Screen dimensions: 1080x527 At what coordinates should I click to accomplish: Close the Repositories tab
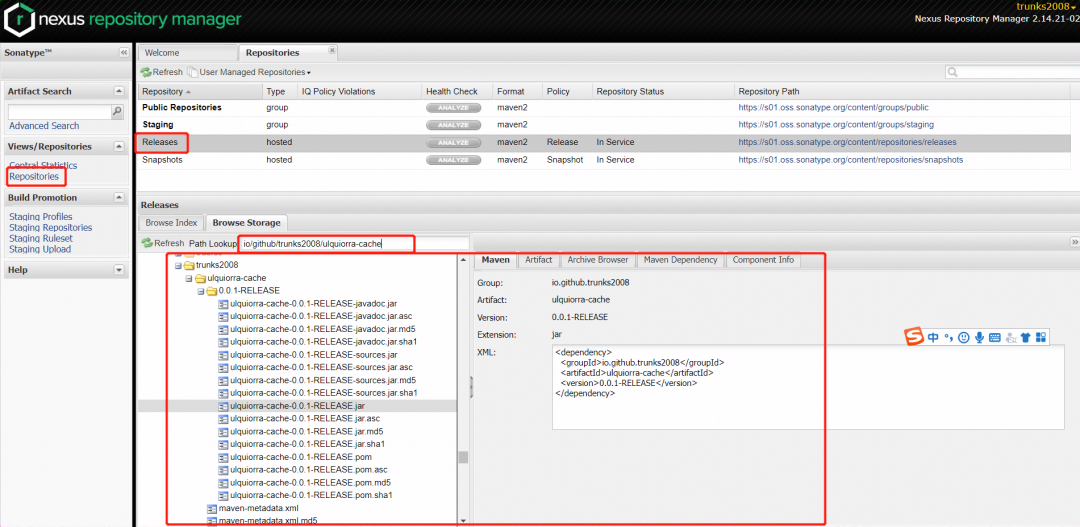pos(331,50)
